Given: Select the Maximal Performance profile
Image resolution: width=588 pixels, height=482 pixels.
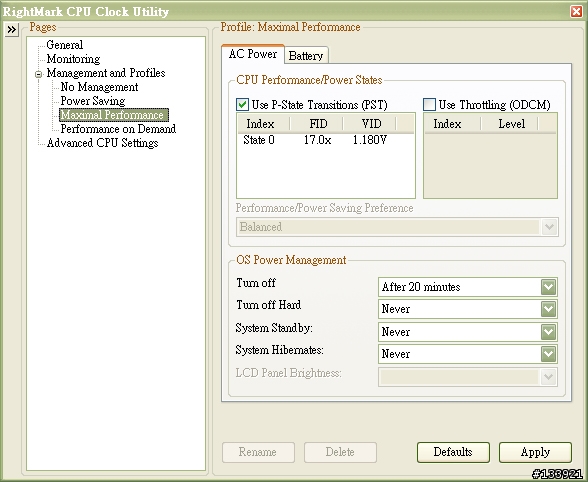Looking at the screenshot, I should pos(114,115).
